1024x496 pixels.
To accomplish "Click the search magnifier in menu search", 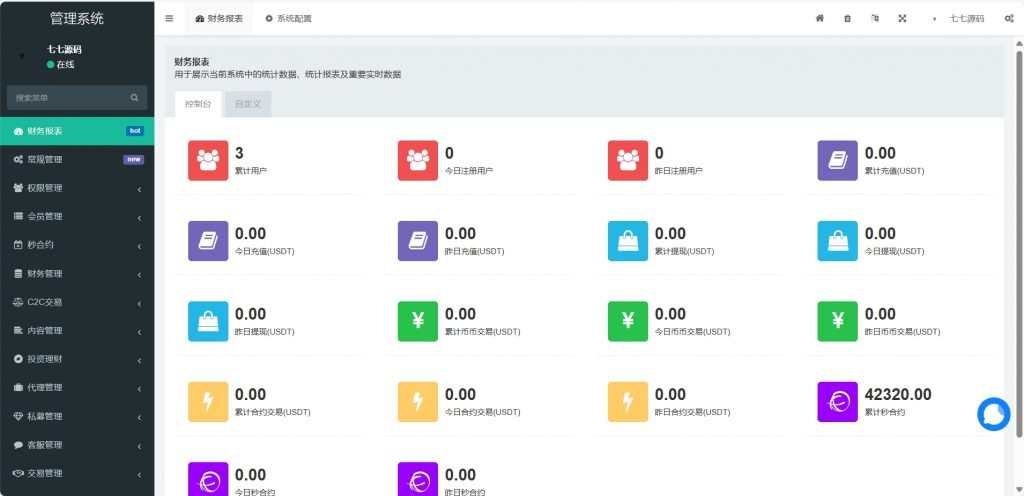I will 135,98.
